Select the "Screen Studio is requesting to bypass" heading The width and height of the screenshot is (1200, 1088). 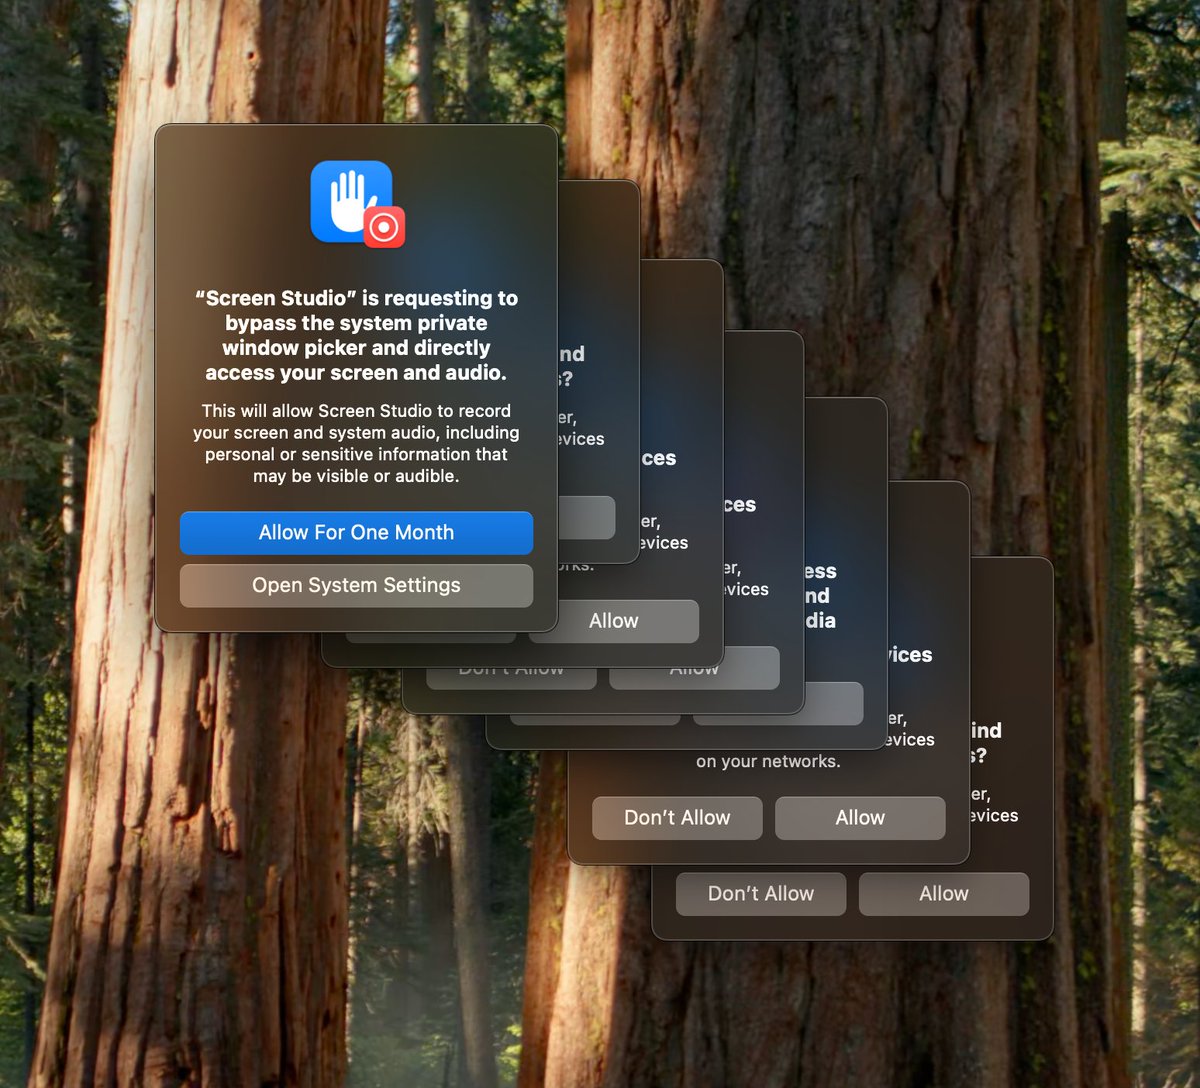(x=356, y=335)
